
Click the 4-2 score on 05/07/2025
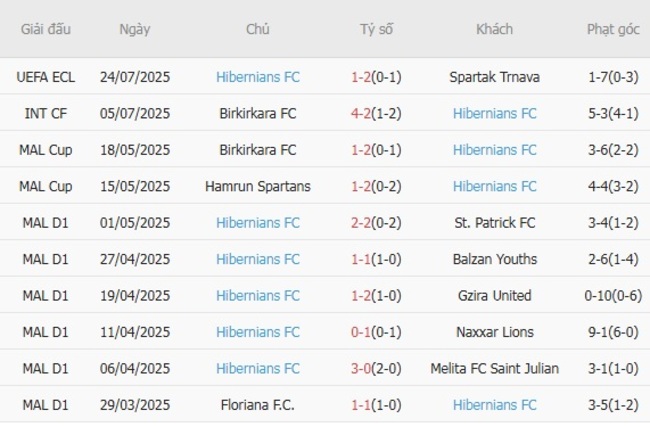pyautogui.click(x=362, y=113)
